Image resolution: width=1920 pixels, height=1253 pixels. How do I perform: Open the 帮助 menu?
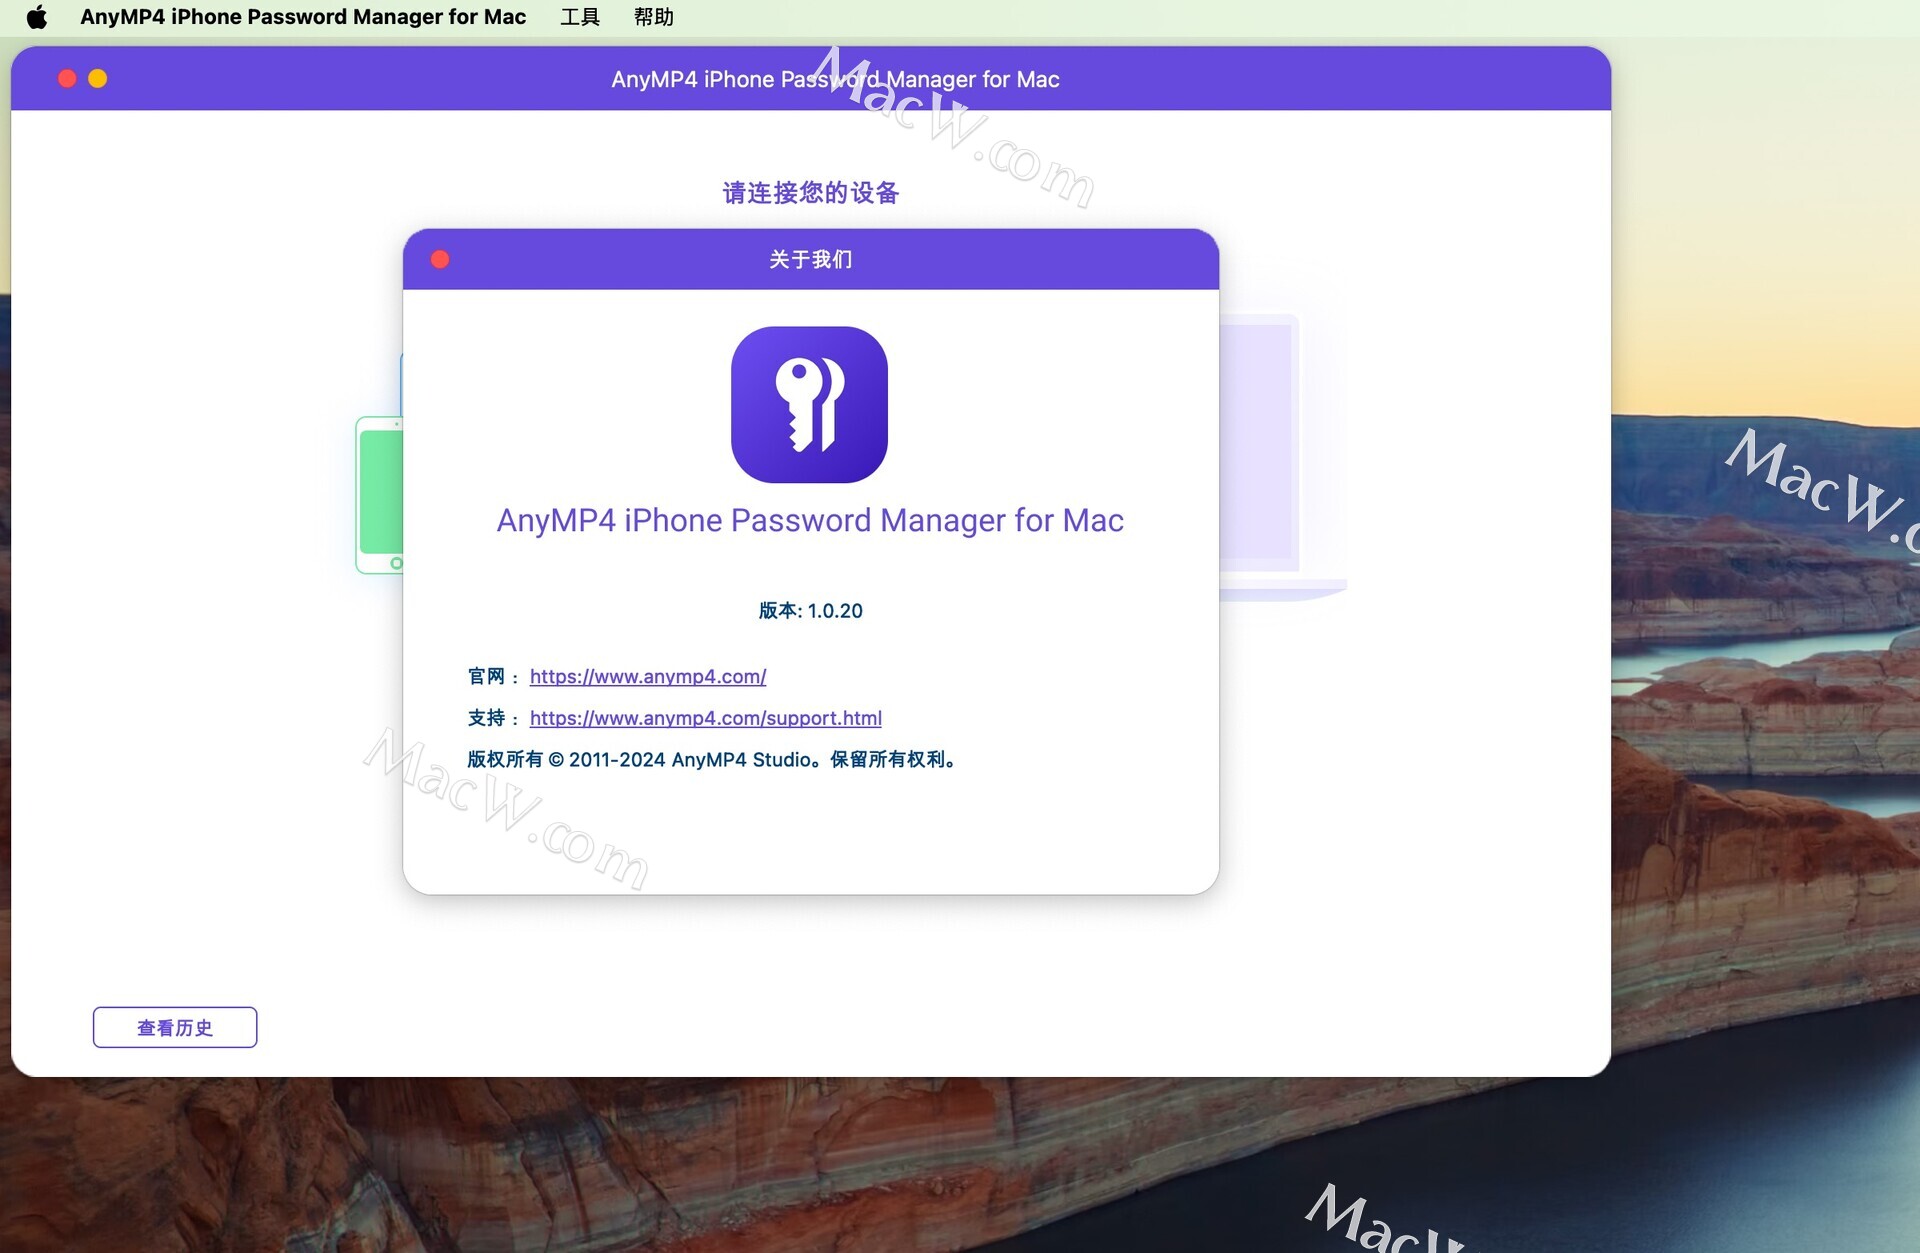[x=654, y=17]
